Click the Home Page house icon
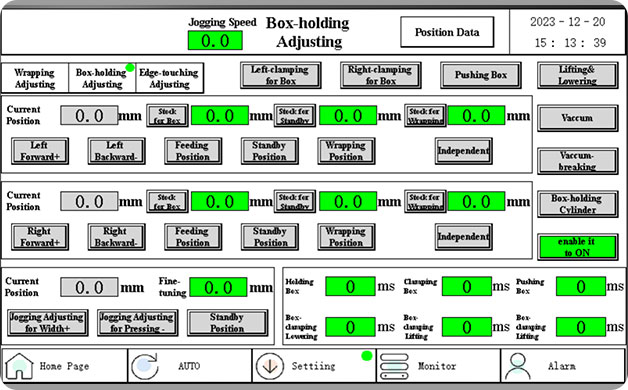The image size is (628, 390). pyautogui.click(x=18, y=366)
